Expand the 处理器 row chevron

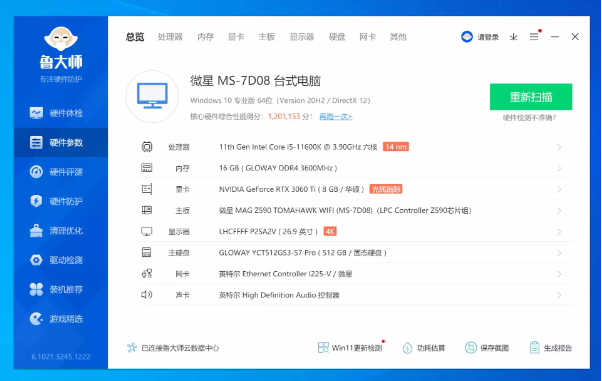559,147
